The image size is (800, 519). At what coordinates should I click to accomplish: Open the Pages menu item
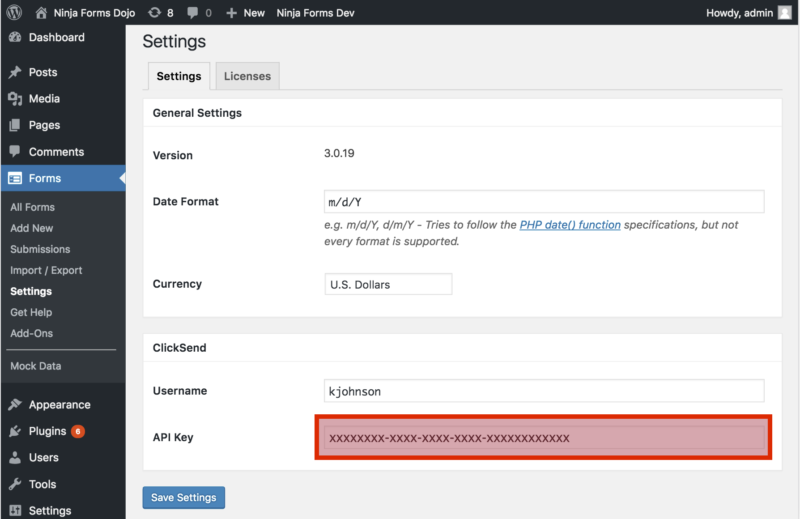pos(44,125)
